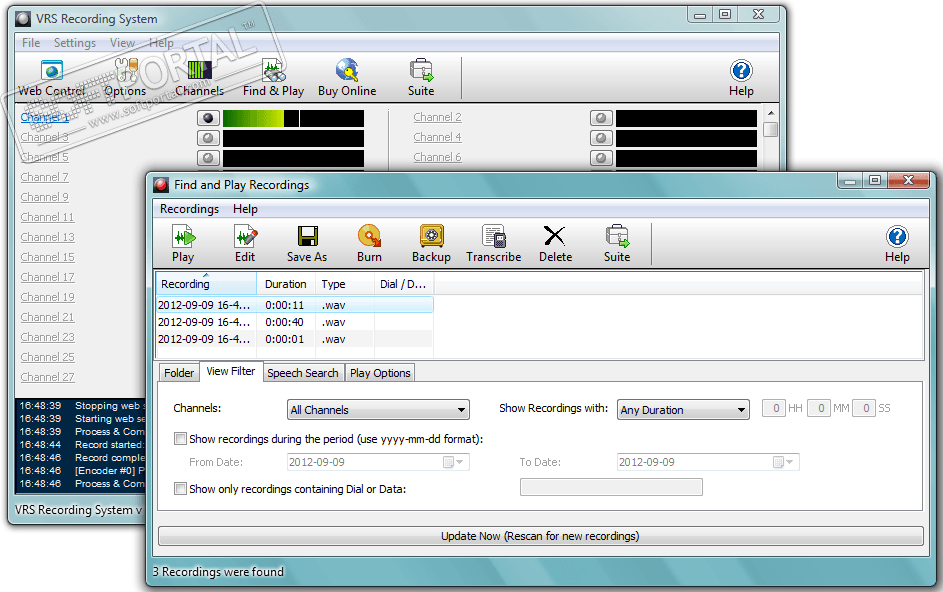Select the recording with duration 0:00:11
The height and width of the screenshot is (592, 943).
pyautogui.click(x=295, y=305)
